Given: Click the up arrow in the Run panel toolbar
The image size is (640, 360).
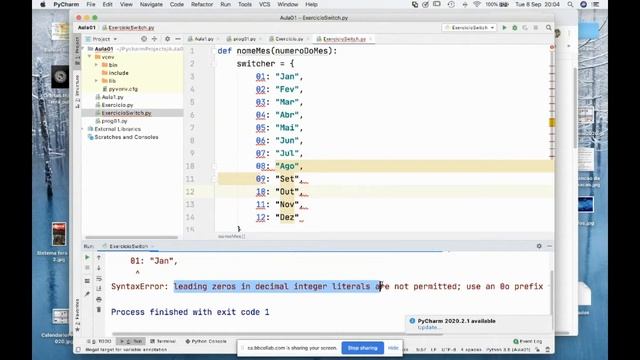Looking at the screenshot, I should (x=99, y=258).
